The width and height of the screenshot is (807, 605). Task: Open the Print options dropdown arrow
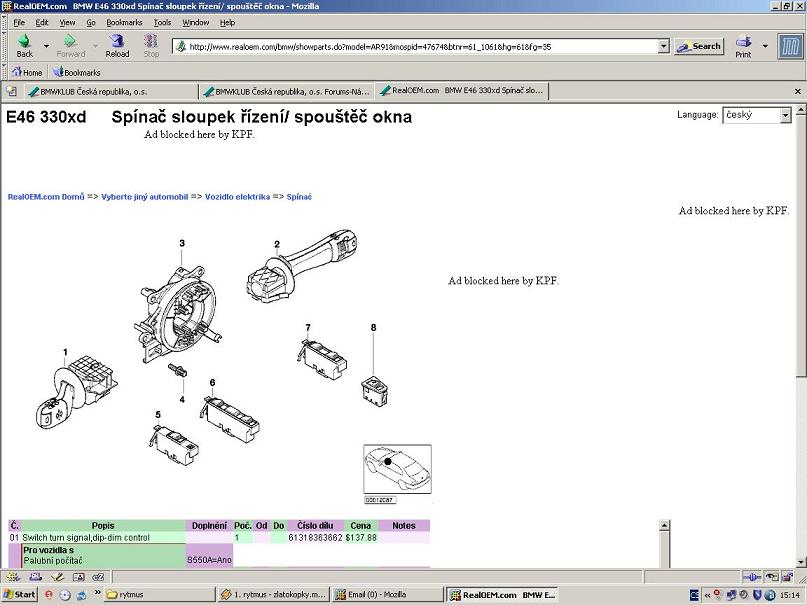coord(765,46)
